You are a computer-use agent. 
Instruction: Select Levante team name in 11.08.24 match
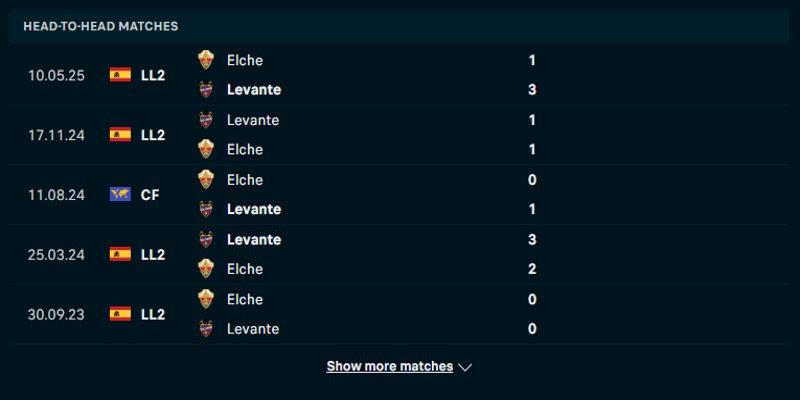[254, 209]
